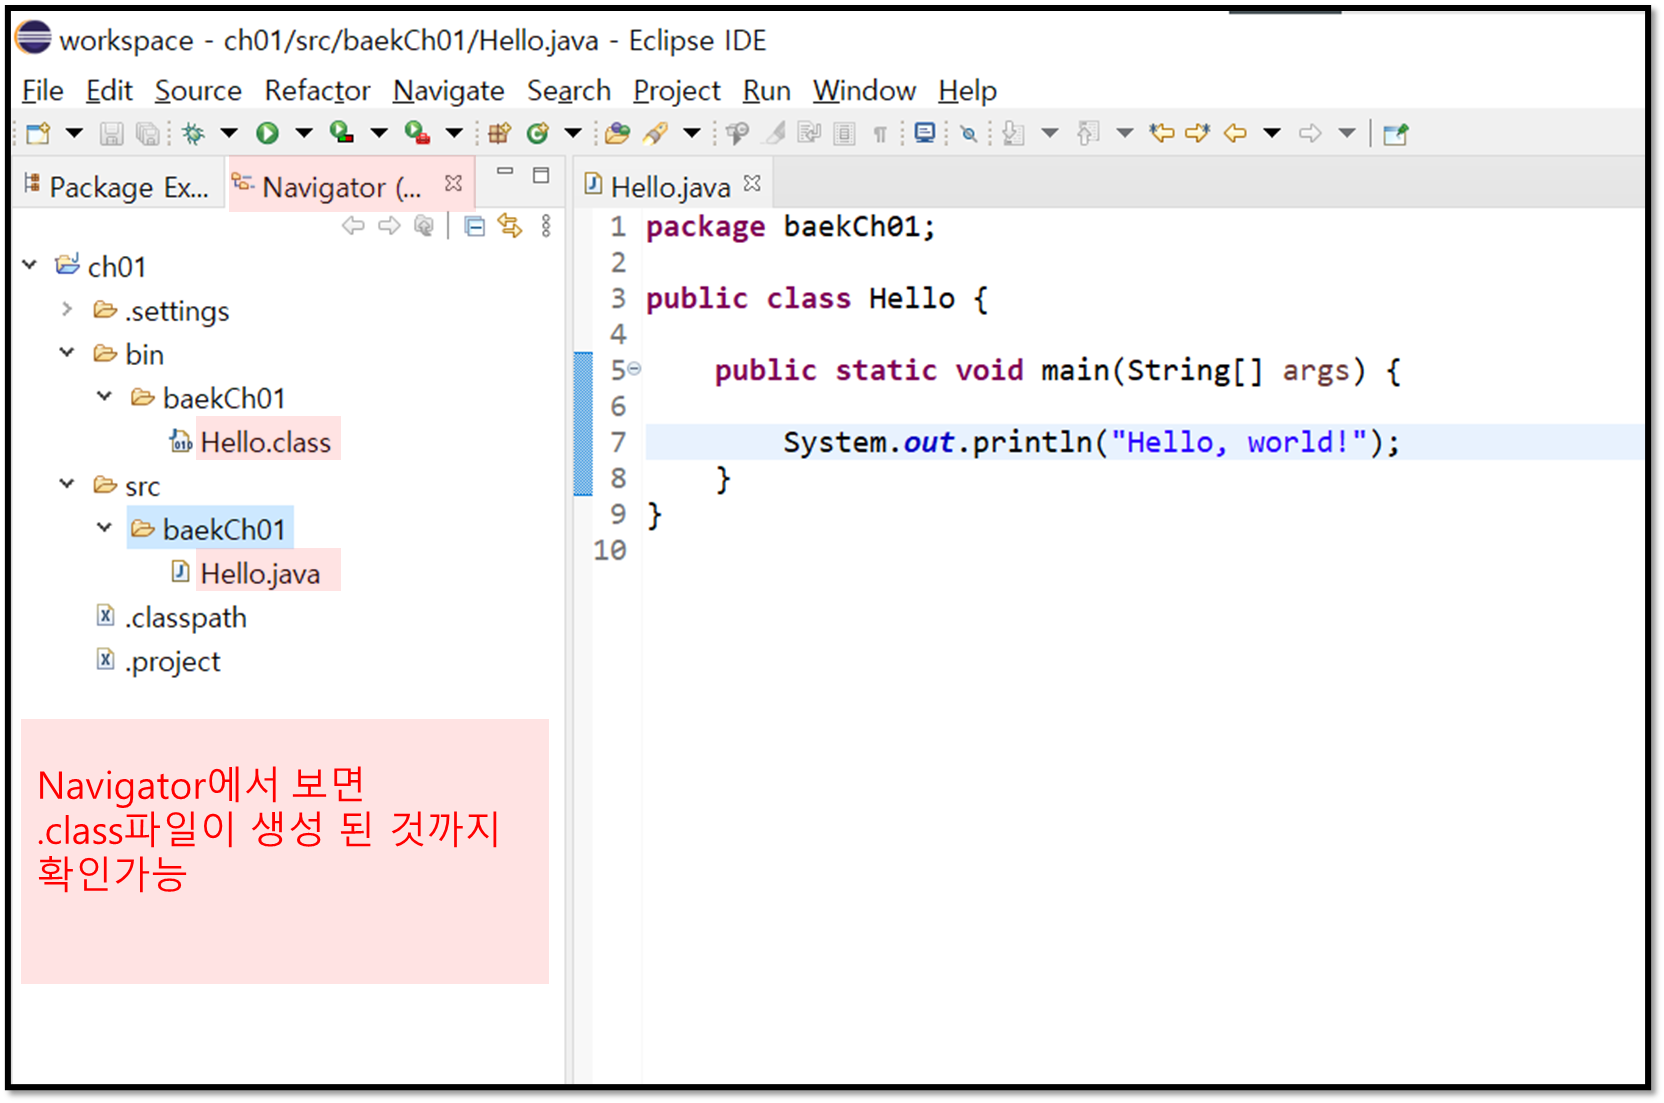Open the Source menu
This screenshot has width=1664, height=1103.
pyautogui.click(x=198, y=91)
